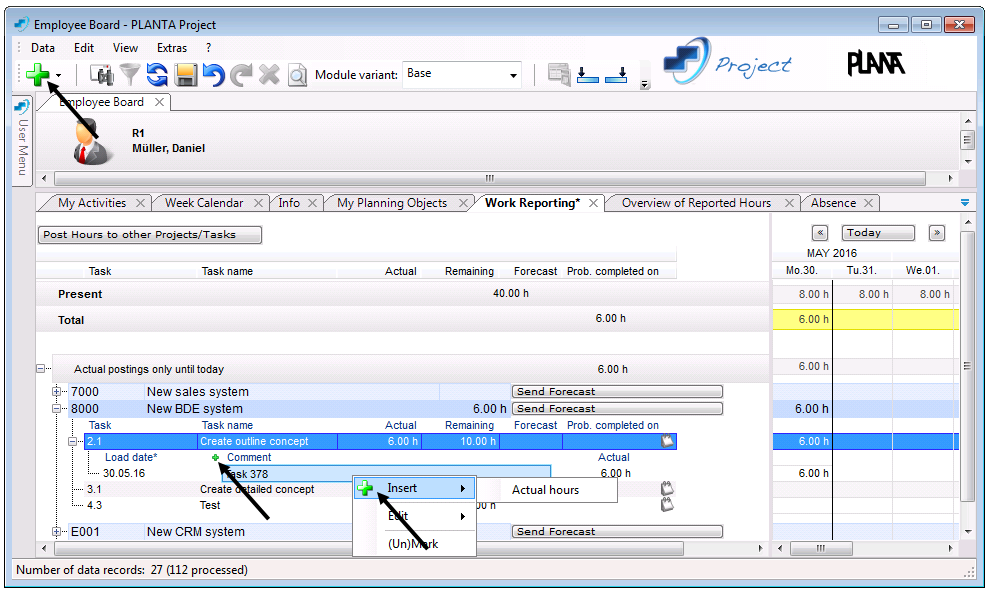Viewport: 990px width, 593px height.
Task: Click the blue refresh arrows icon
Action: pyautogui.click(x=157, y=75)
